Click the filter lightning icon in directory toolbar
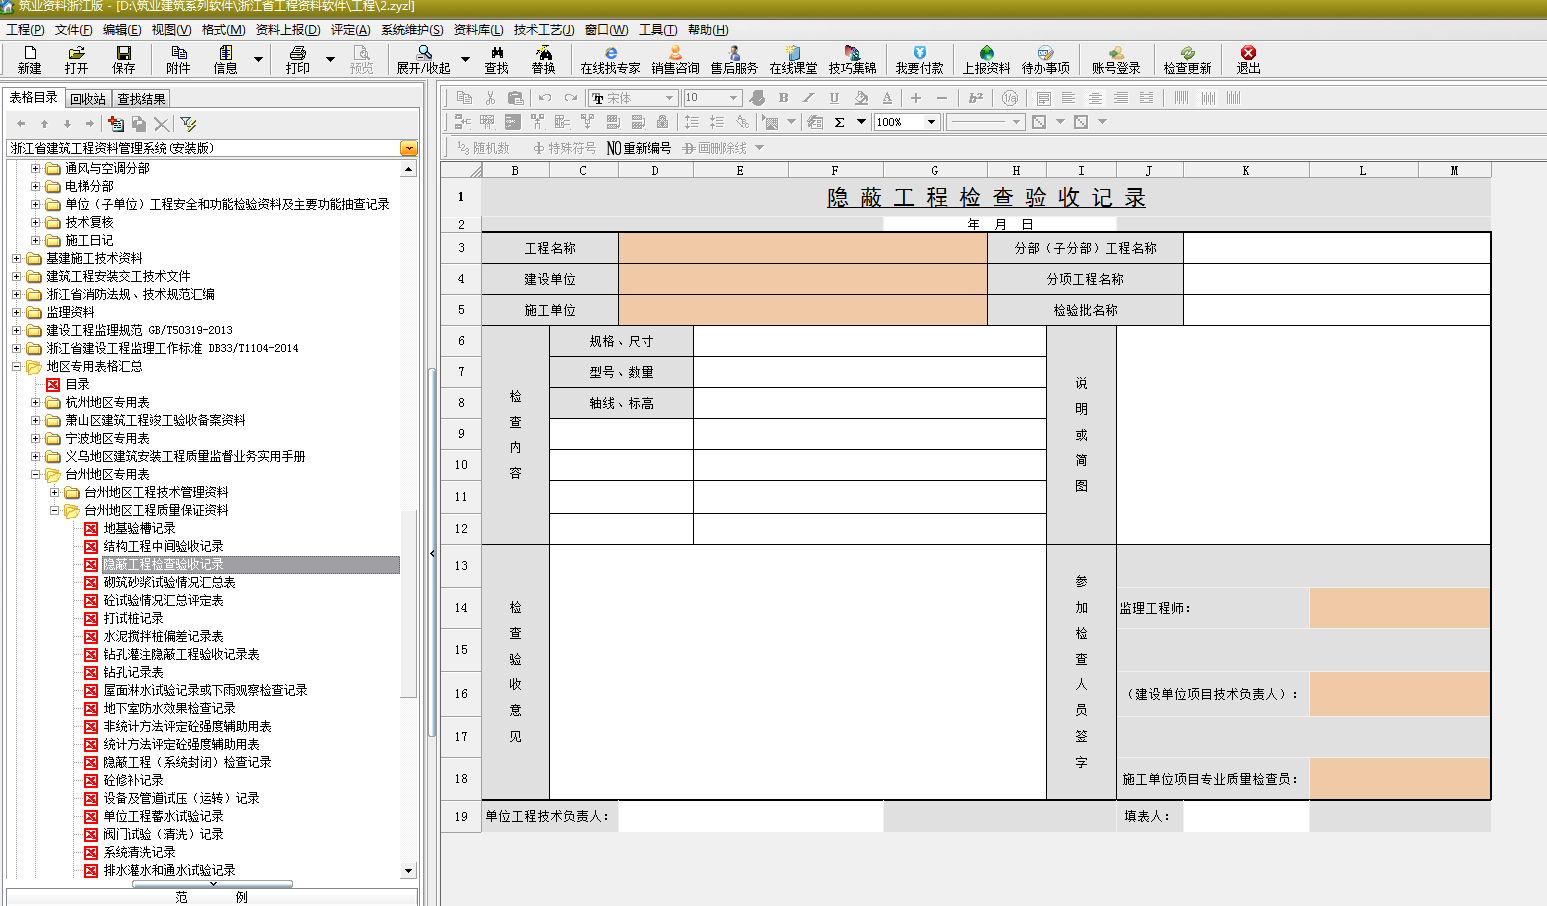This screenshot has width=1547, height=906. (x=188, y=124)
